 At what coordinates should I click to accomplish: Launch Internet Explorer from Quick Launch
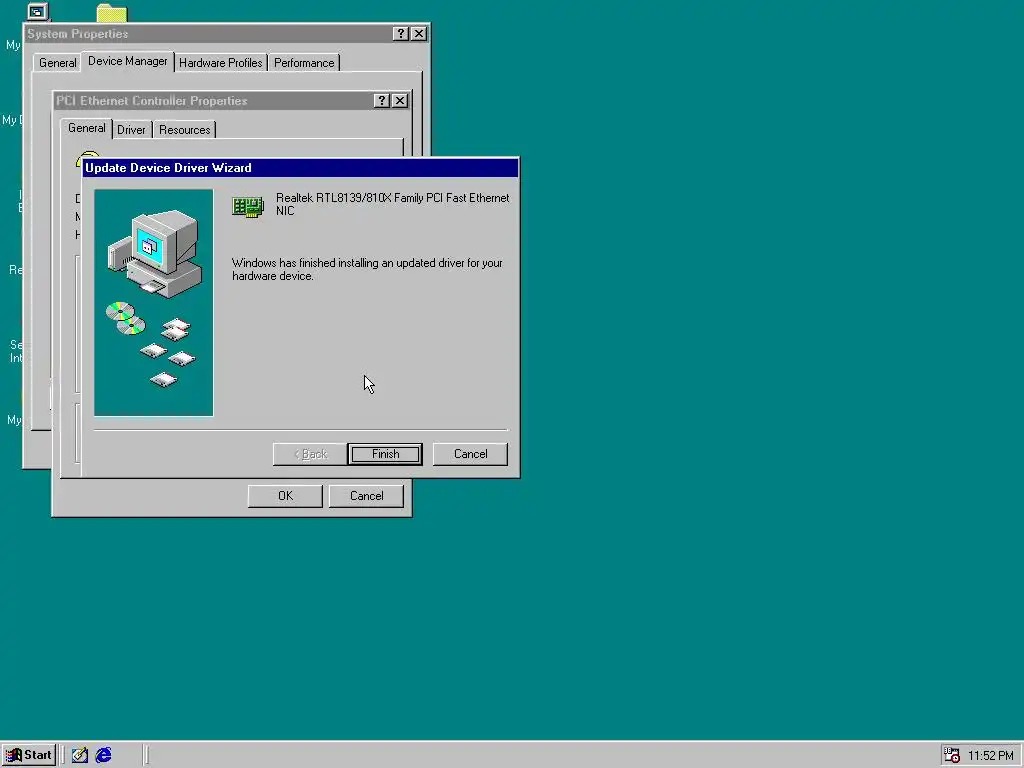tap(103, 755)
